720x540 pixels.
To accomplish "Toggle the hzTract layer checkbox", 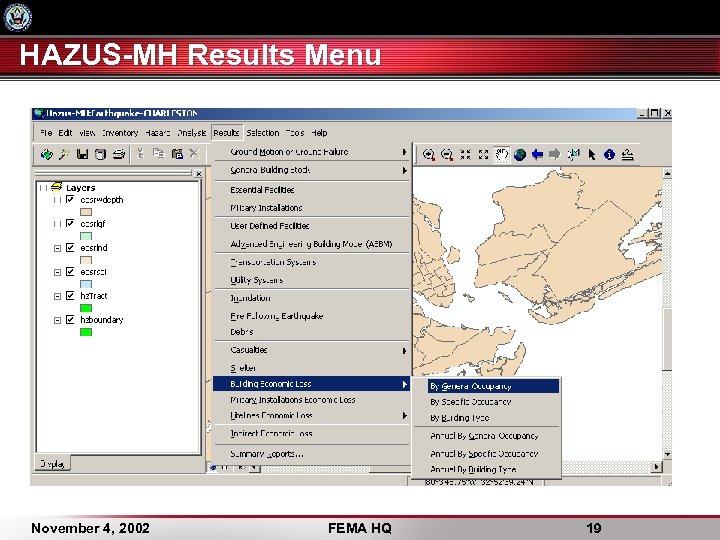I will point(70,295).
